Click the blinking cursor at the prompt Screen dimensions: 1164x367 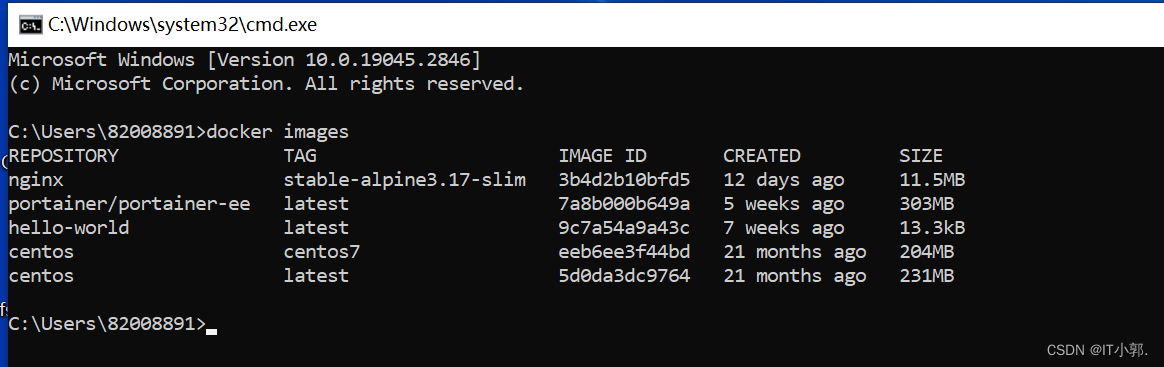(x=212, y=331)
